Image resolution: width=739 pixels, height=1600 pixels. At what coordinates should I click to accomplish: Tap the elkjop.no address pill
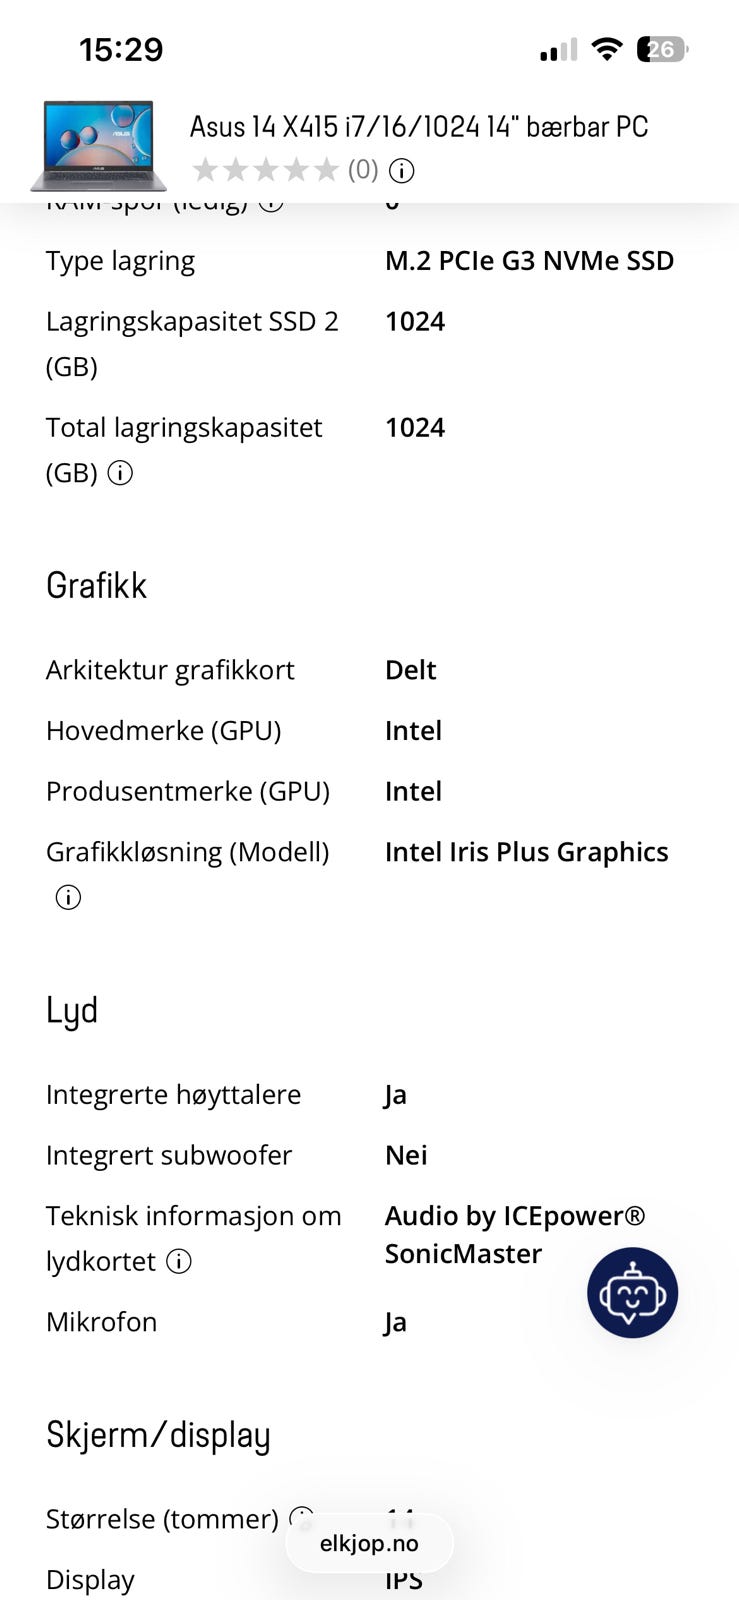pyautogui.click(x=369, y=1543)
